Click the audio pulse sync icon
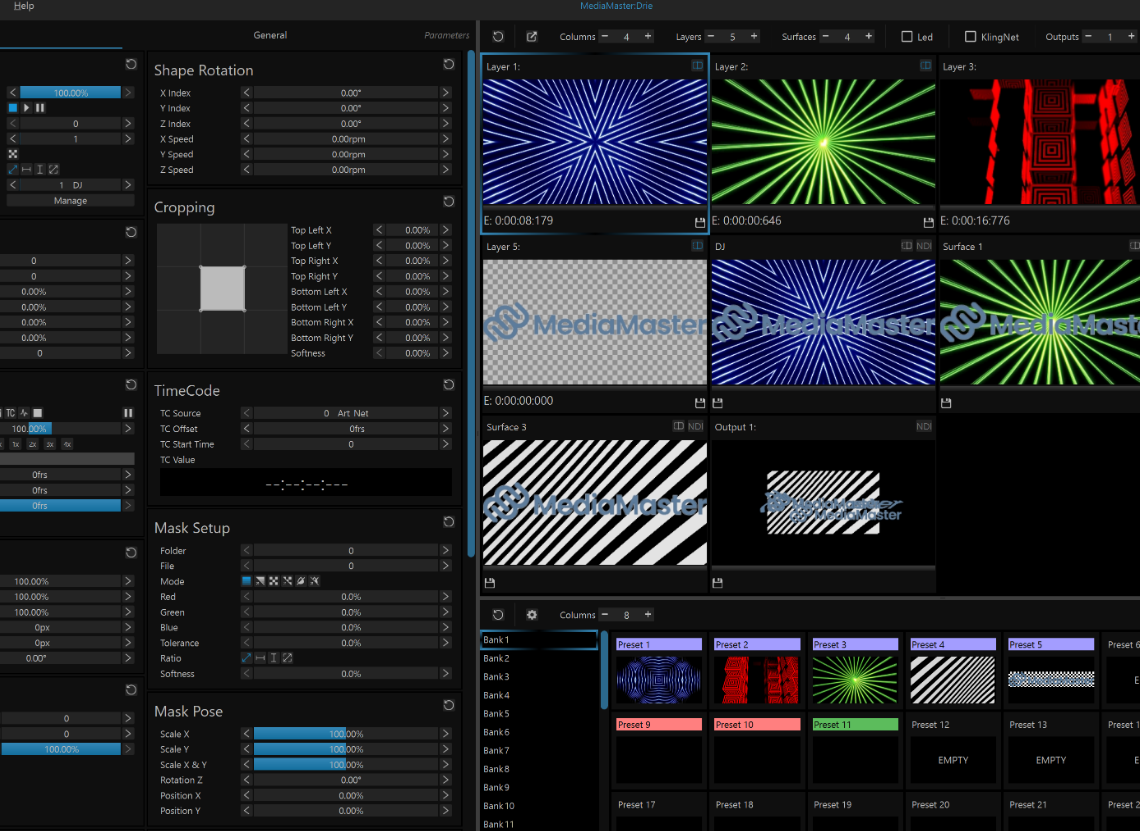Screen dimensions: 1140x831 [24, 413]
